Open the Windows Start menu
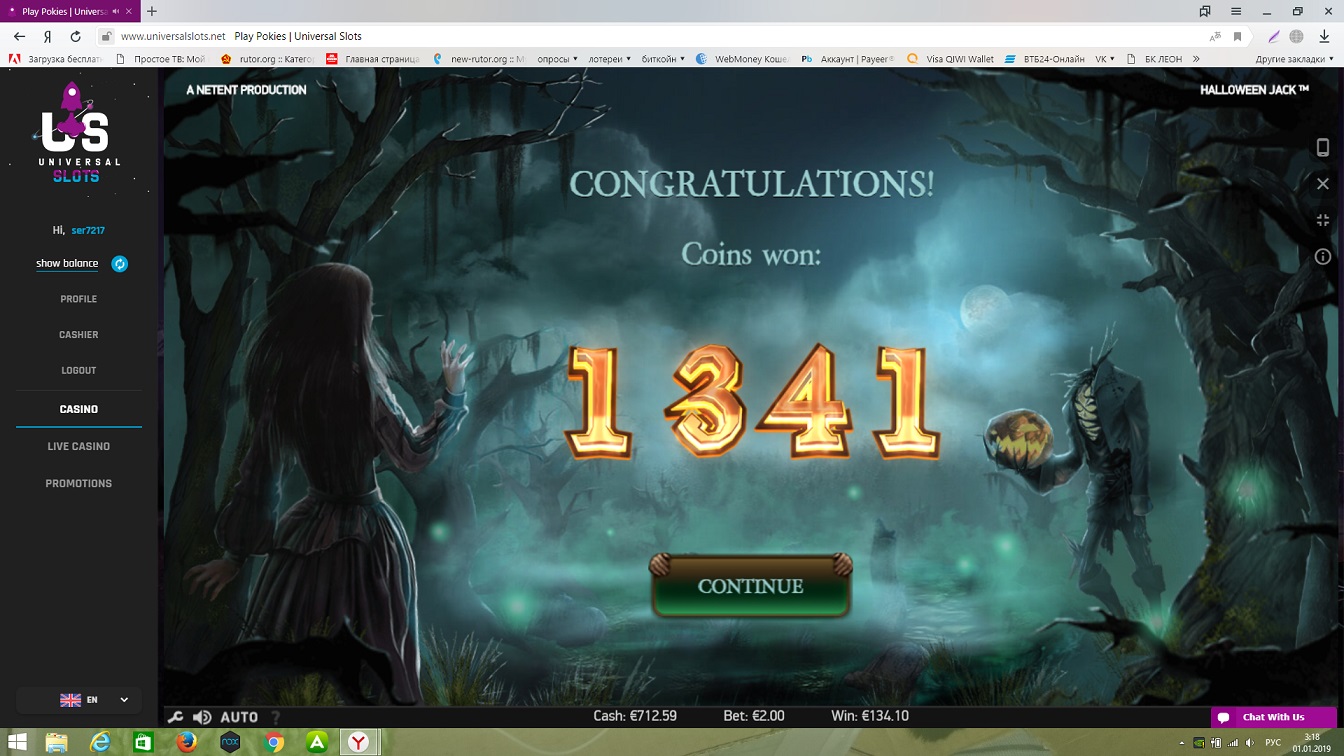 (18, 742)
